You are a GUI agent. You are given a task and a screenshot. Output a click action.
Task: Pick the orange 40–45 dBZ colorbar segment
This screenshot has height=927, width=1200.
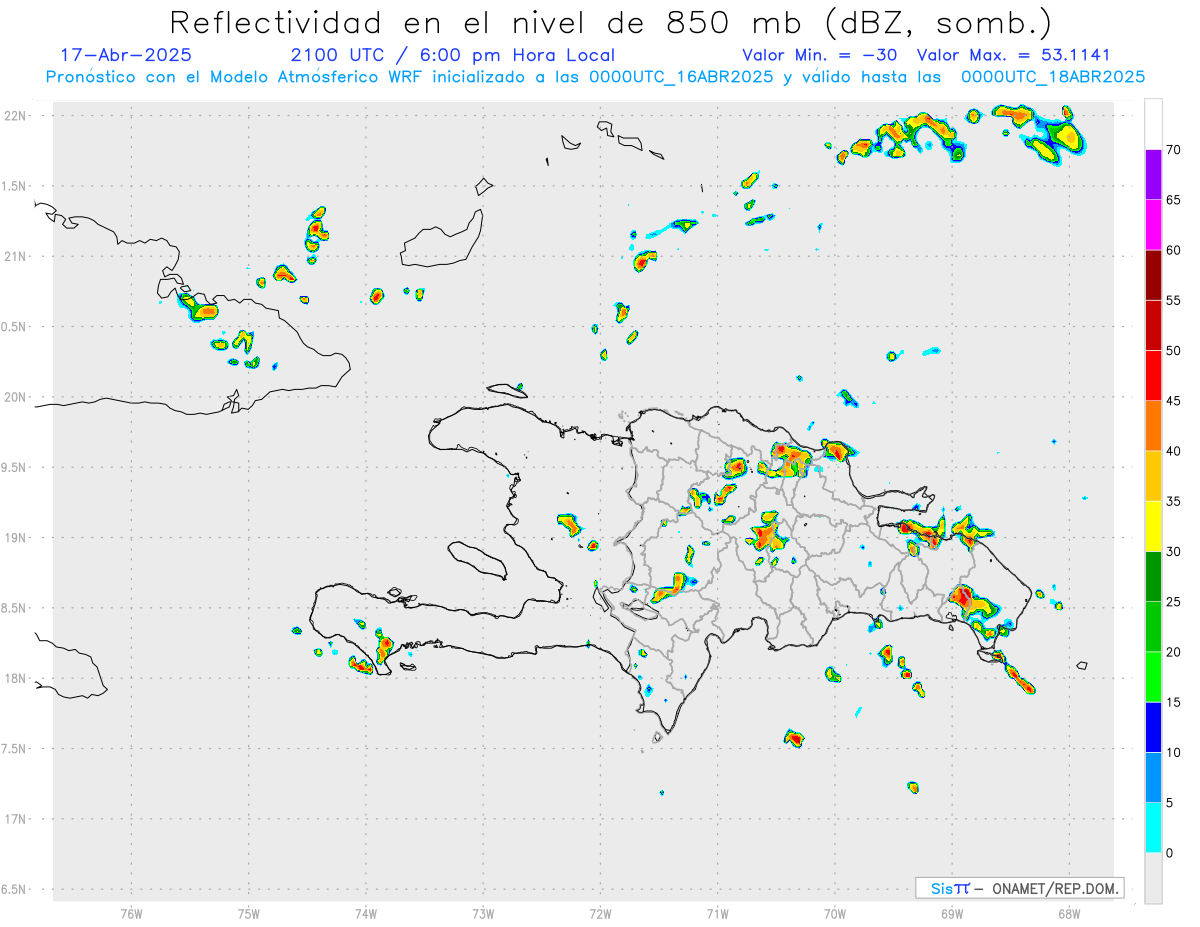click(1153, 426)
